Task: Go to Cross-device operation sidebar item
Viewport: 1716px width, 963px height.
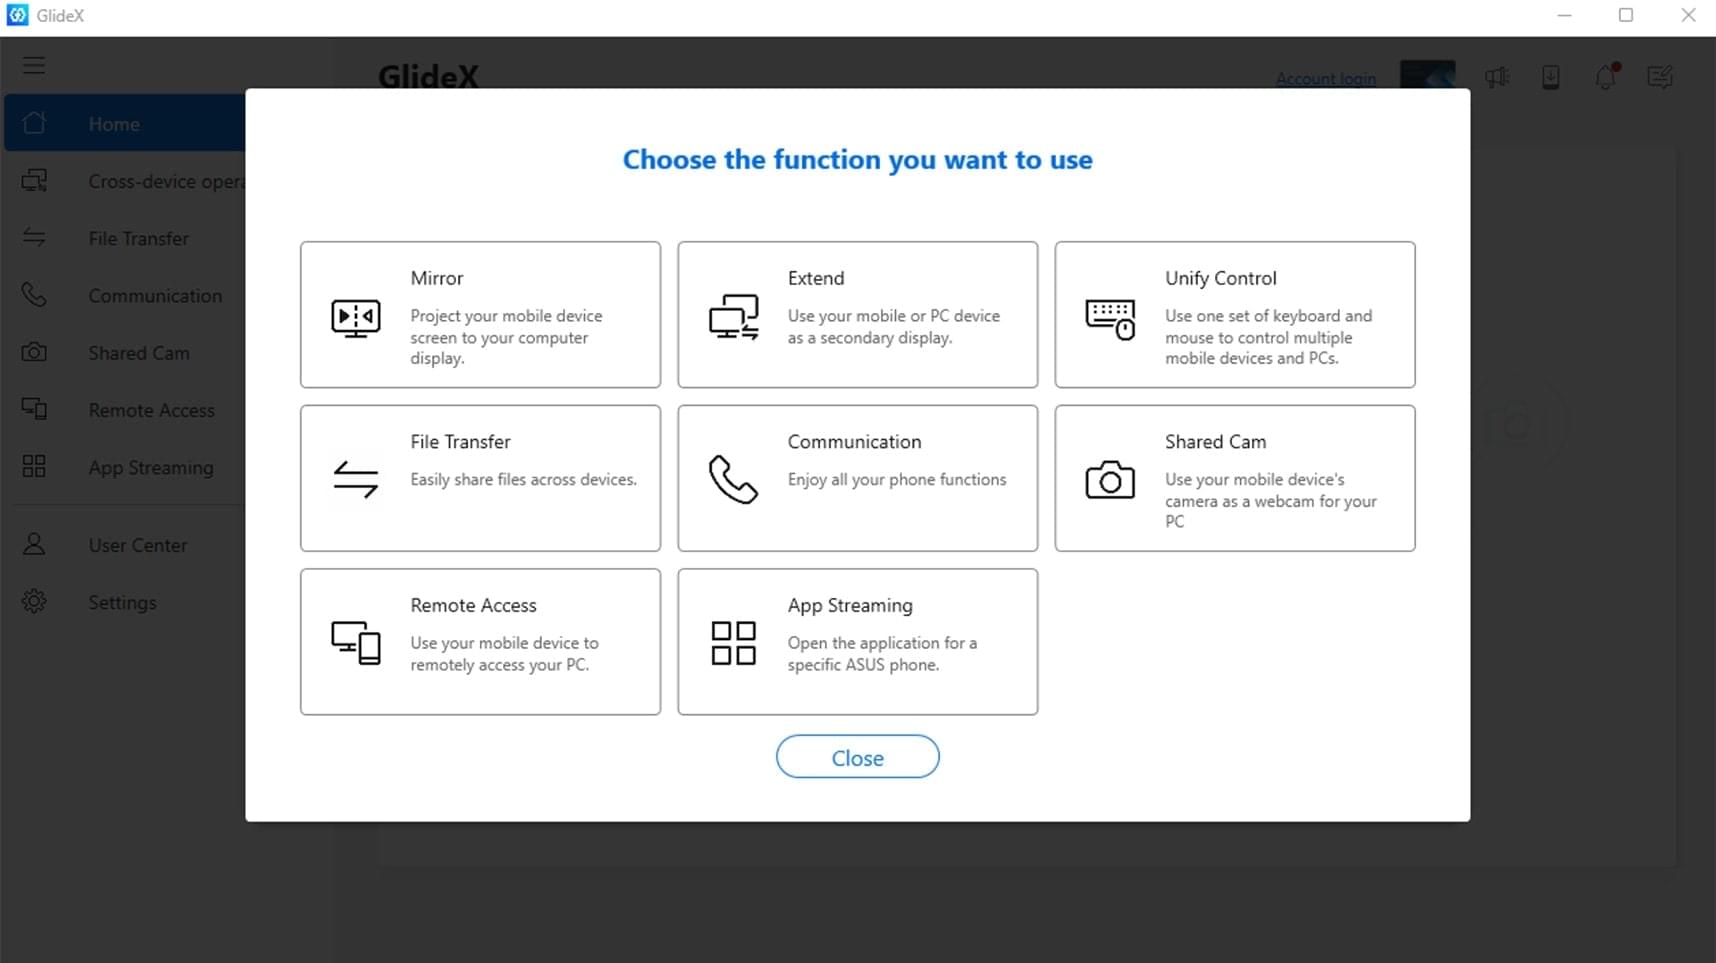Action: tap(150, 181)
